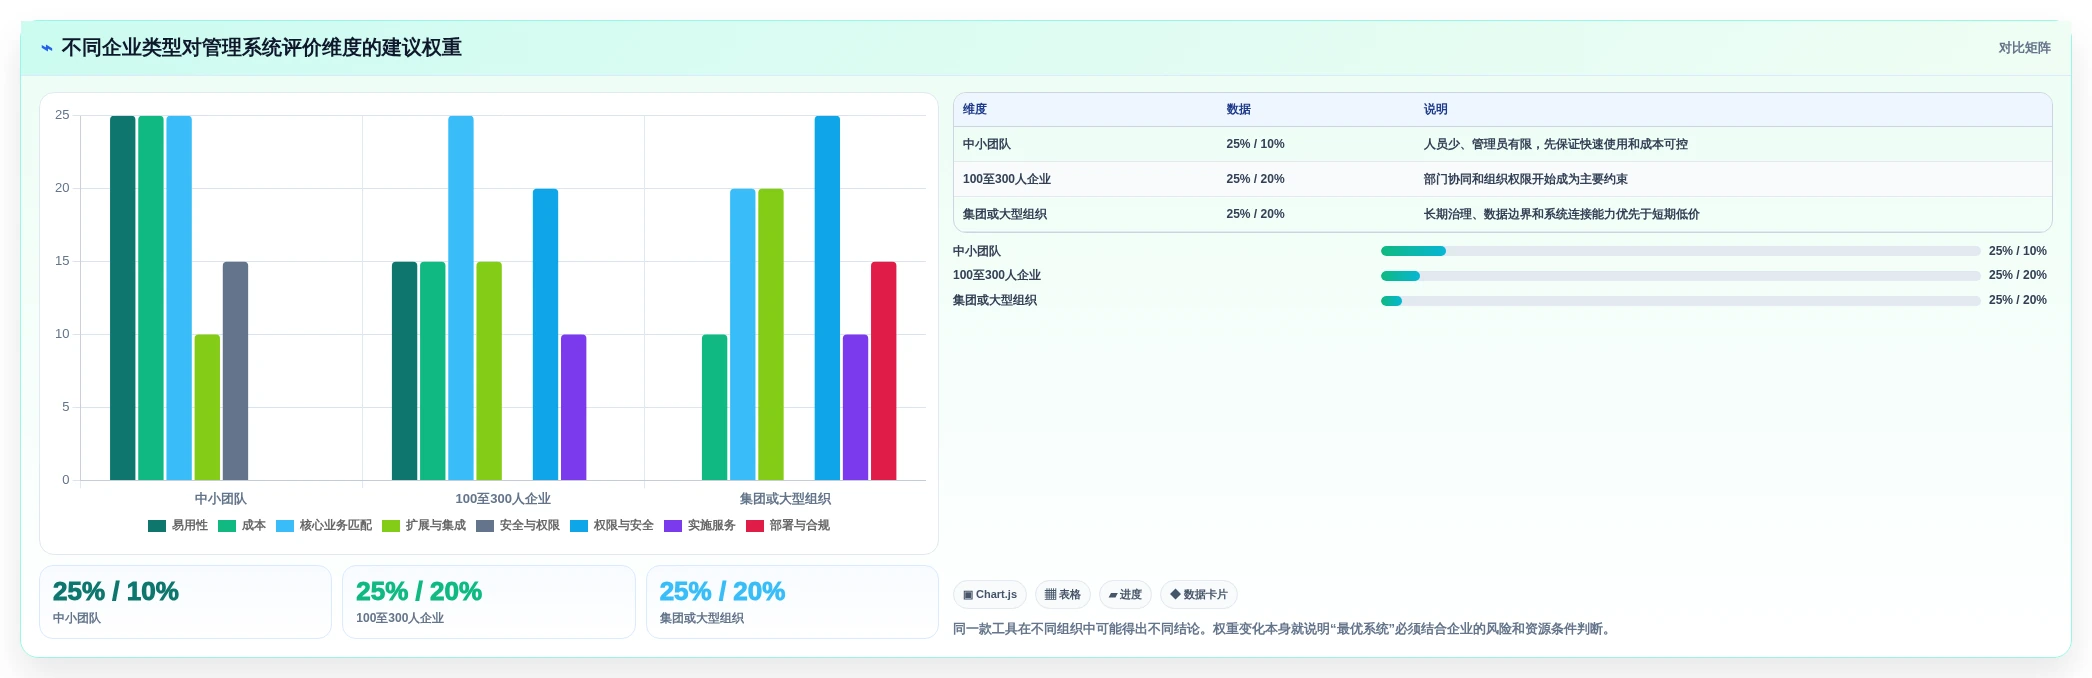Viewport: 2092px width, 678px height.
Task: Click the dark green 易用性 bar for 中小团队
Action: click(x=122, y=298)
